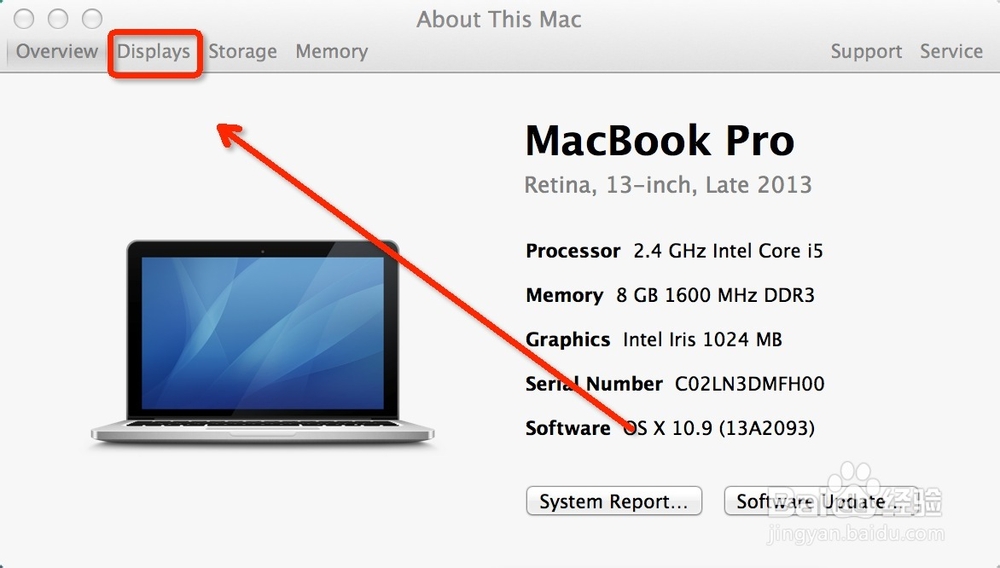
Task: Zoom window with the third title bar button
Action: tap(92, 19)
